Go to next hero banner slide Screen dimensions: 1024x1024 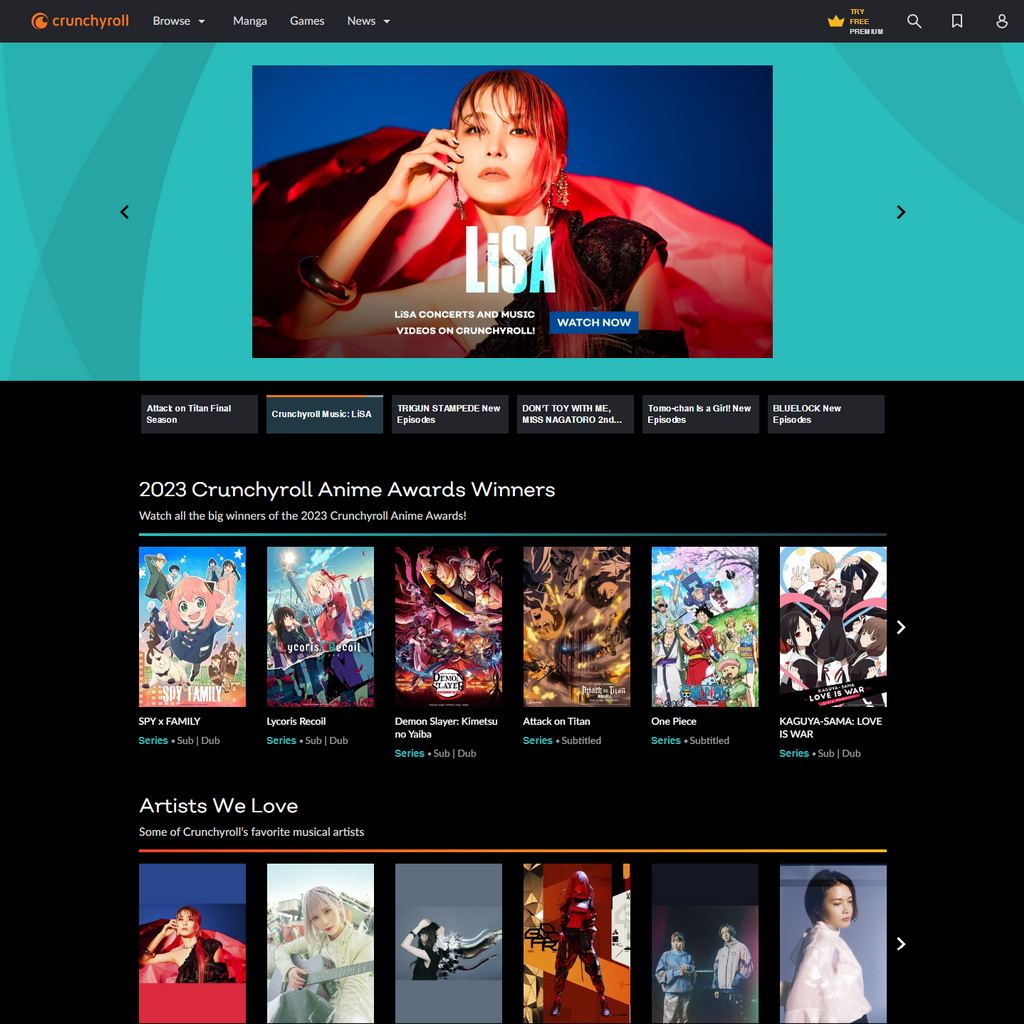point(901,212)
